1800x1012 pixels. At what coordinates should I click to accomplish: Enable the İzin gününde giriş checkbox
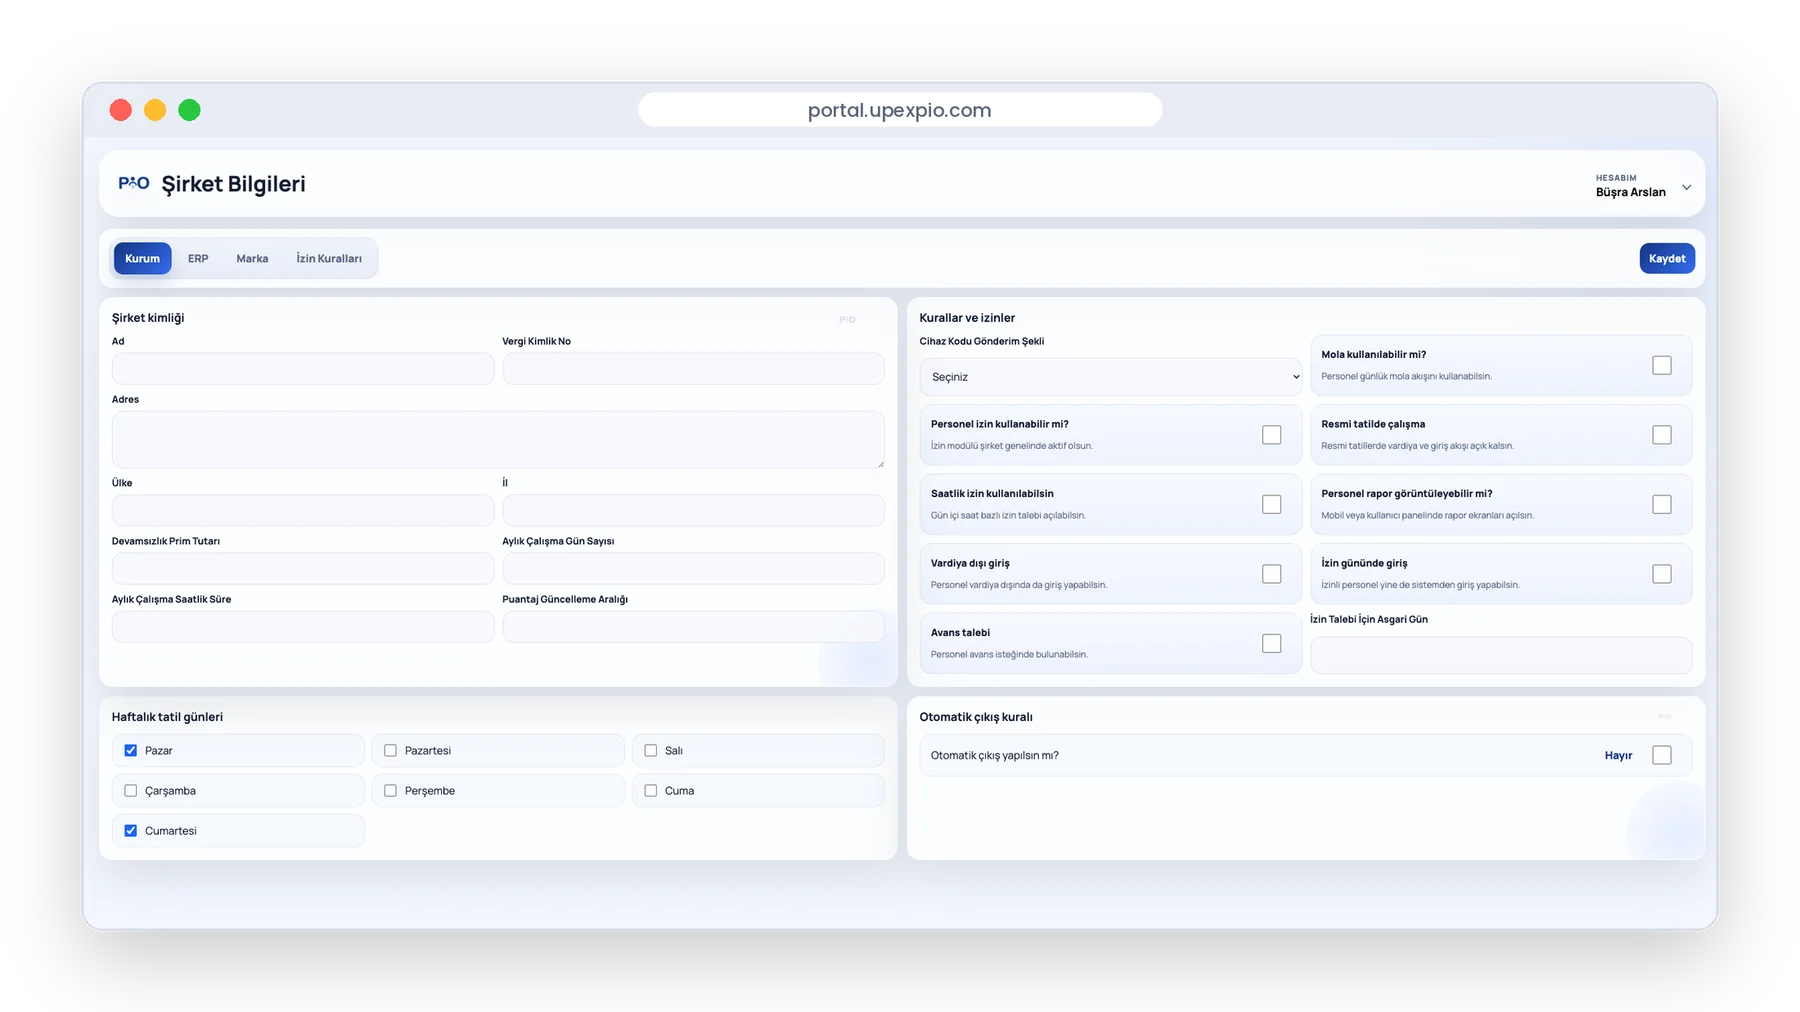1662,574
